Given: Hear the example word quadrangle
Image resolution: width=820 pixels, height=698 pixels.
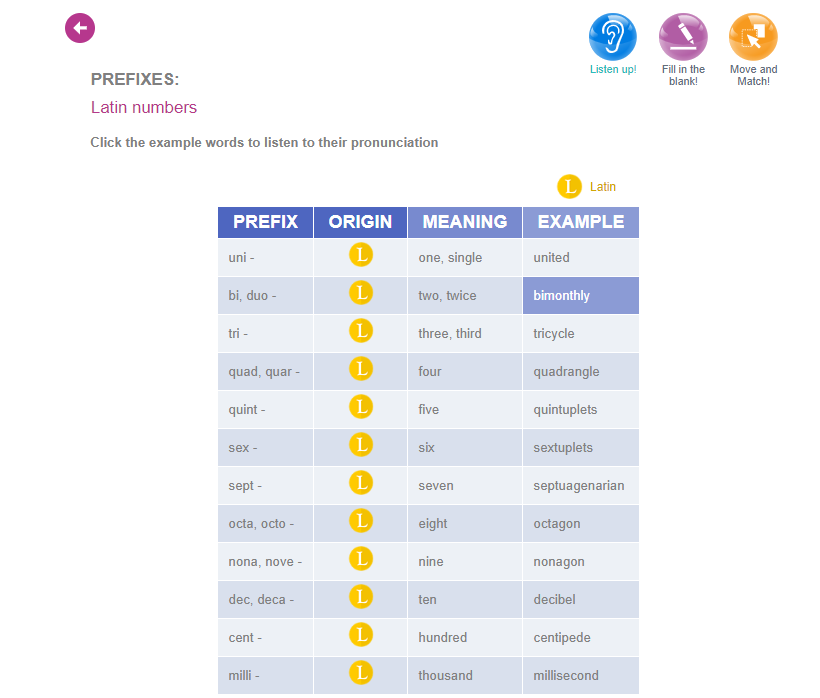Looking at the screenshot, I should tap(566, 372).
